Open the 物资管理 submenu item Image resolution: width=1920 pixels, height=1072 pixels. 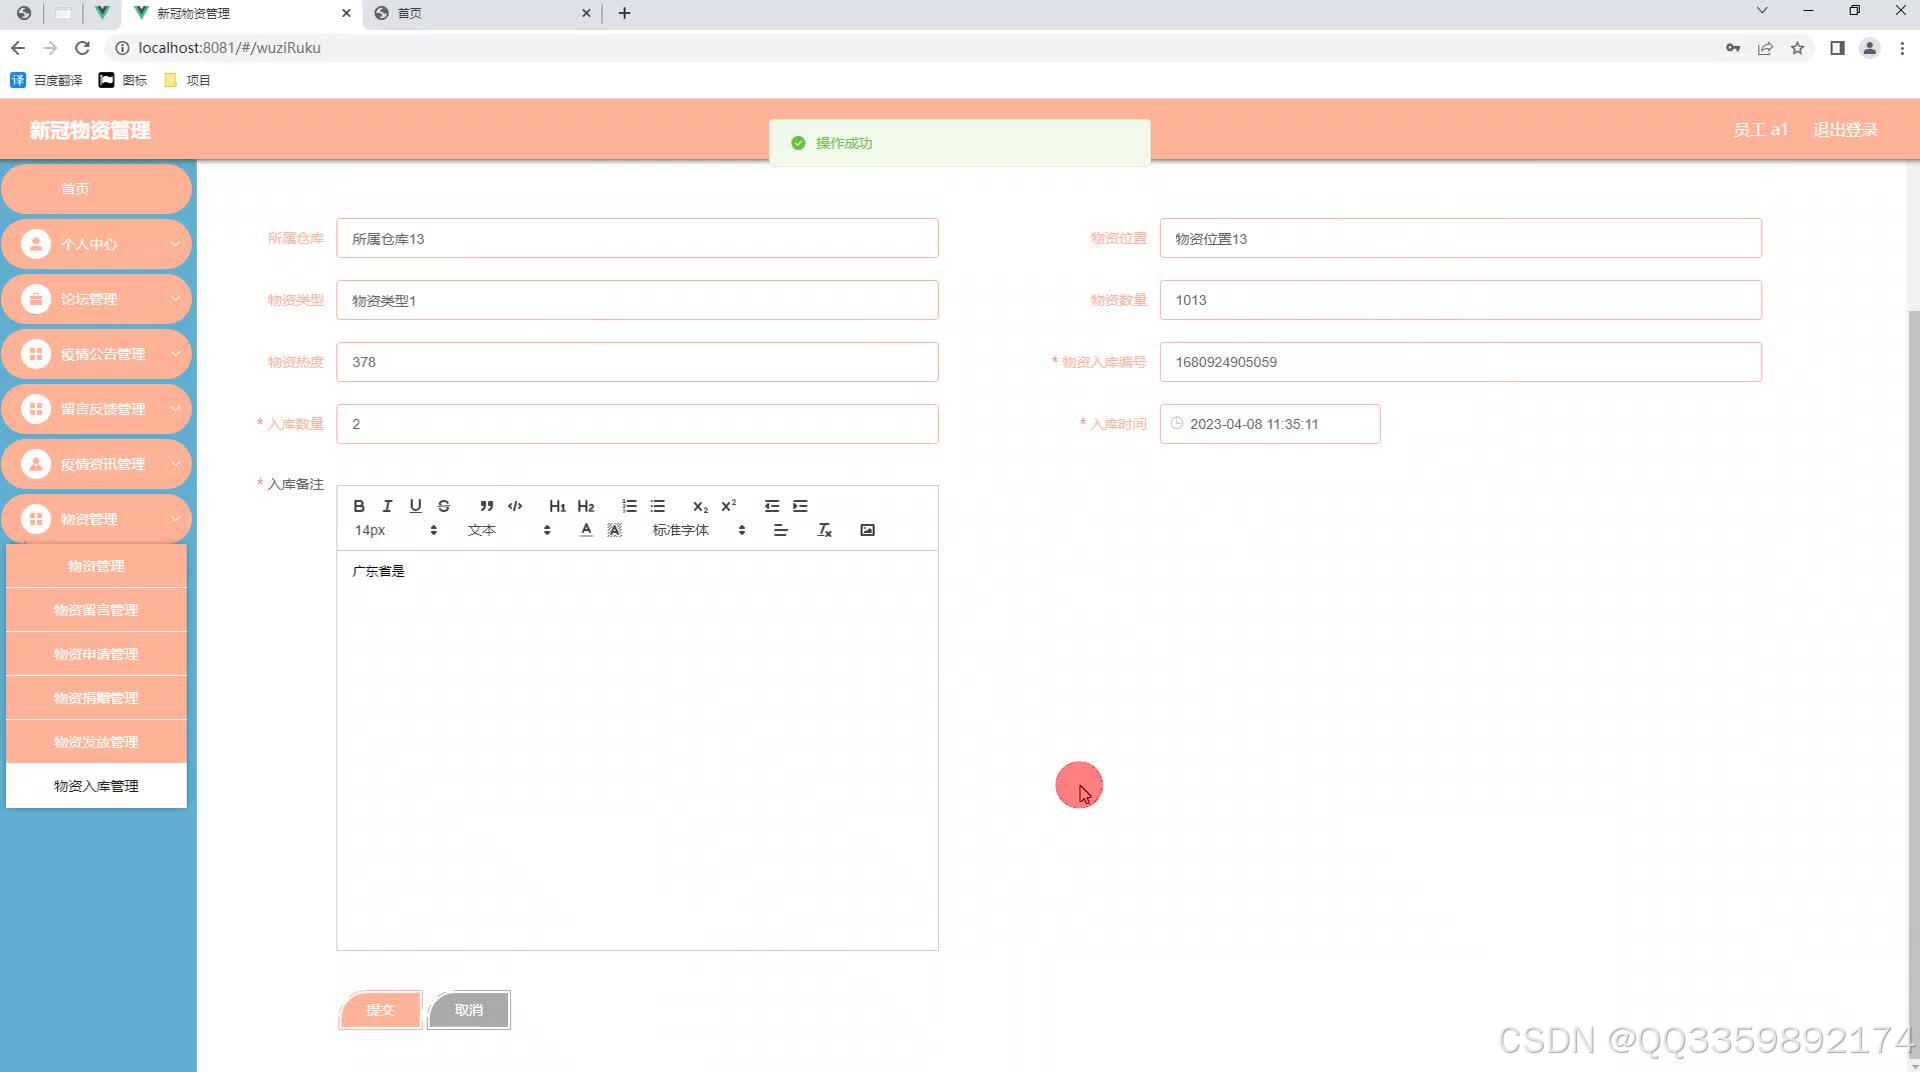click(x=96, y=566)
